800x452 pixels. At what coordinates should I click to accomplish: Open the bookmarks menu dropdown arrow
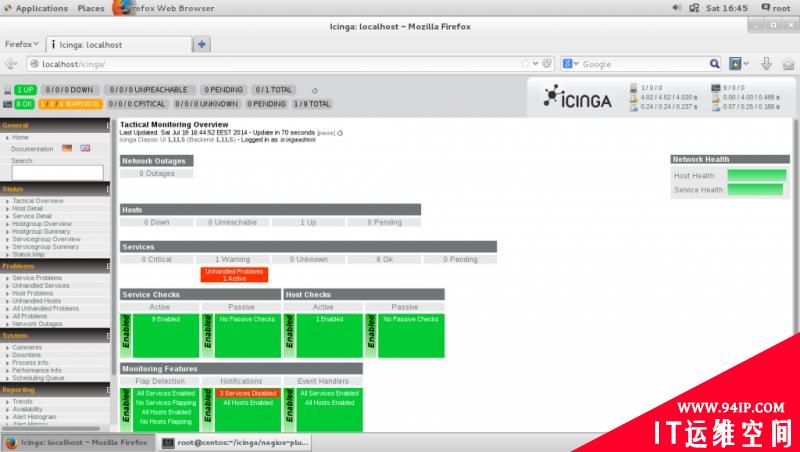click(x=746, y=64)
